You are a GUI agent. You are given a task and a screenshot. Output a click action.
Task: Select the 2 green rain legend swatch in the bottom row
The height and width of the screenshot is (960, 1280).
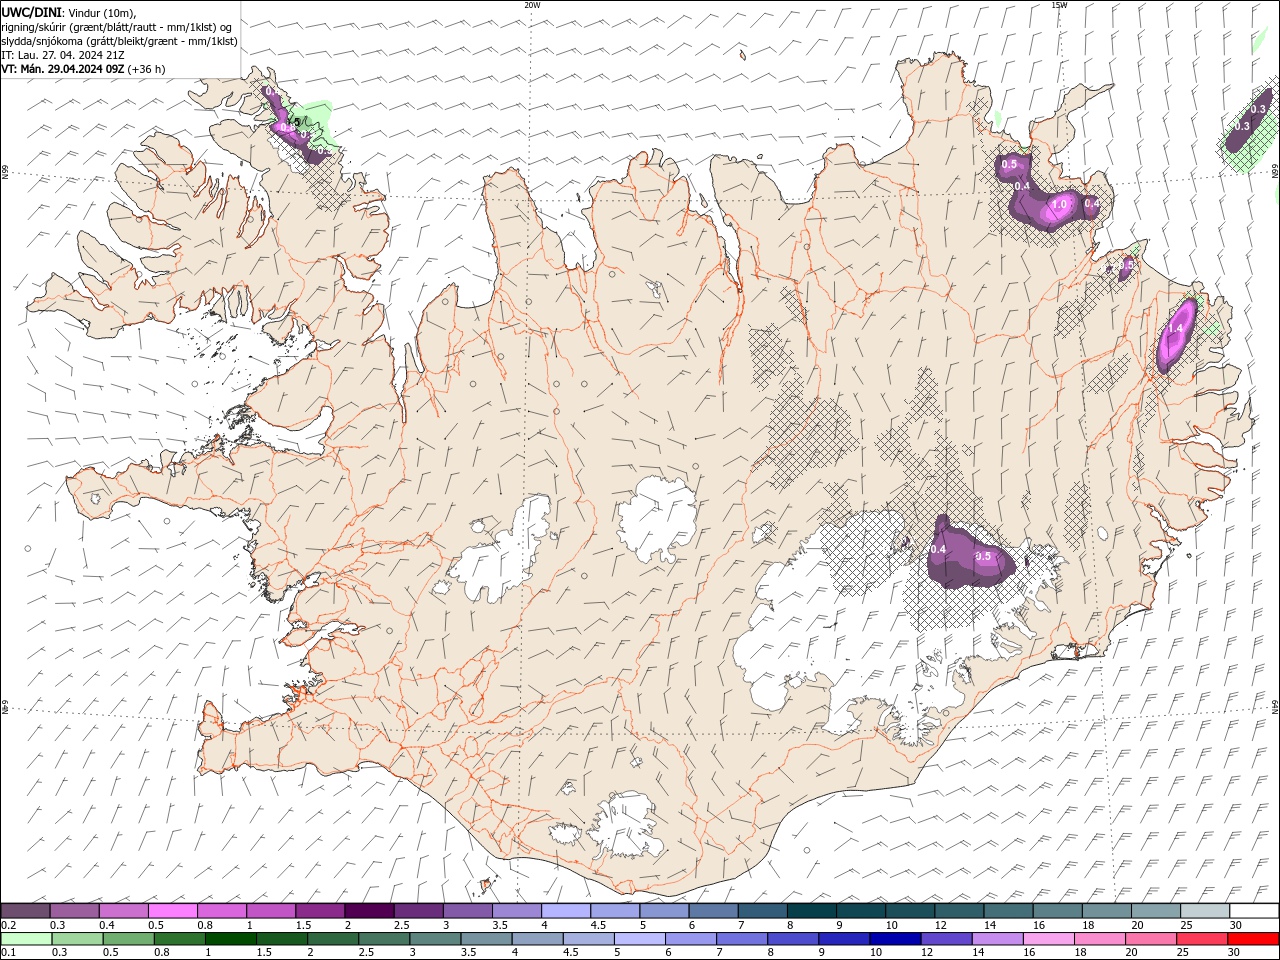coord(333,939)
